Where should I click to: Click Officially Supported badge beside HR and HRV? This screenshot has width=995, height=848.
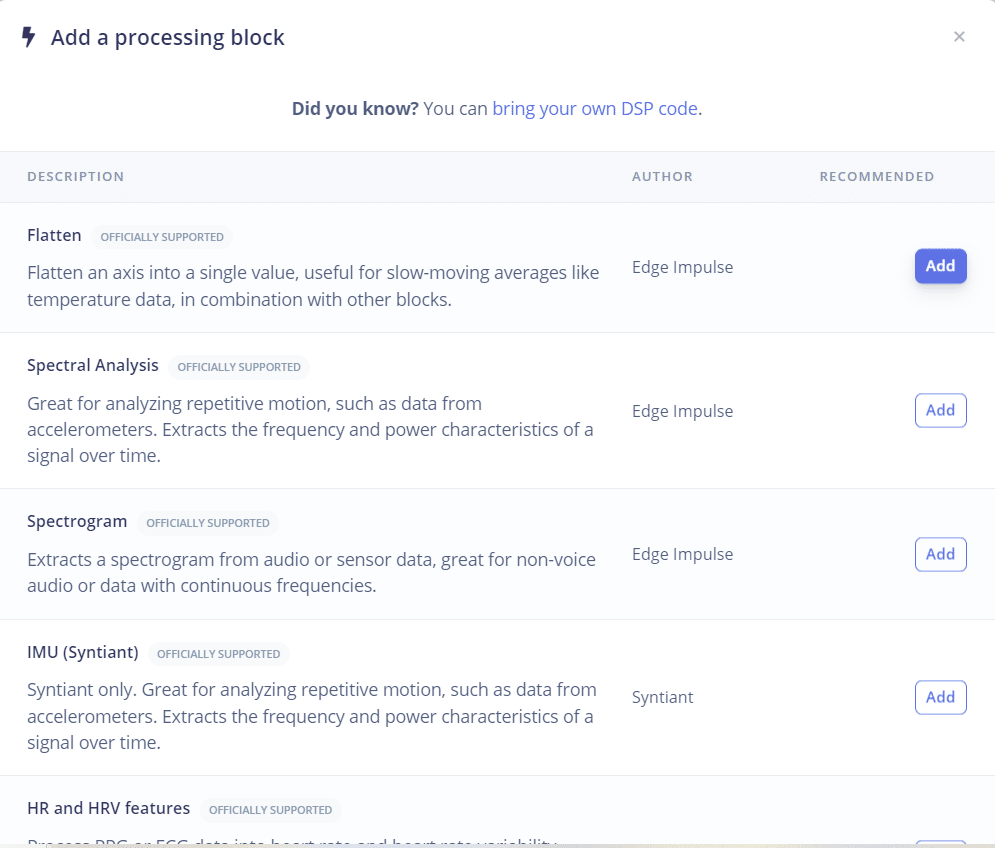(x=271, y=810)
